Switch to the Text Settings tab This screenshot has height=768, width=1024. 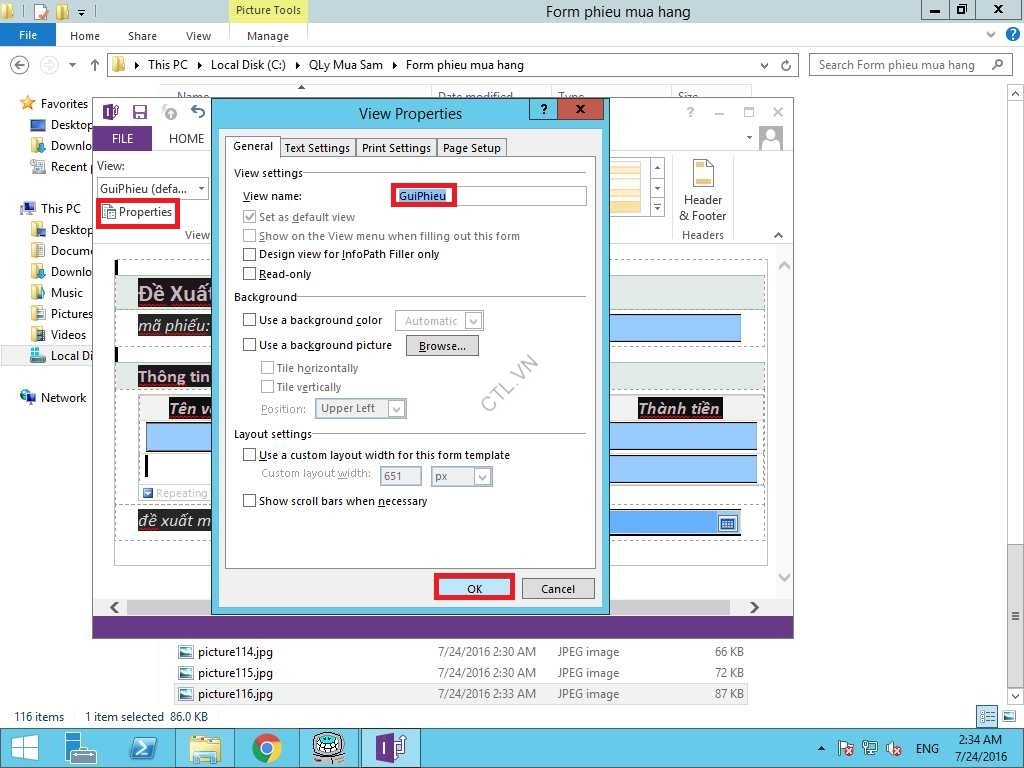(x=317, y=148)
